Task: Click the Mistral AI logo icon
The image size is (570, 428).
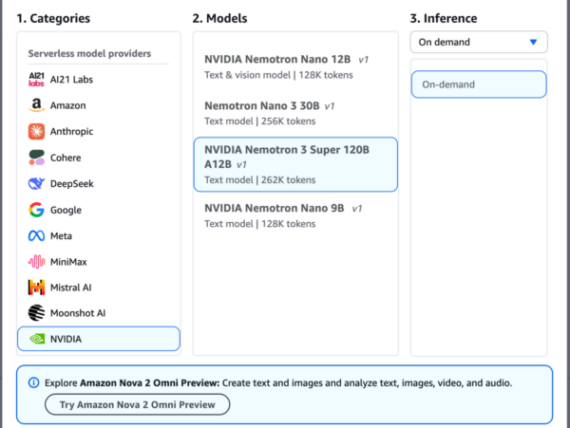Action: (36, 287)
